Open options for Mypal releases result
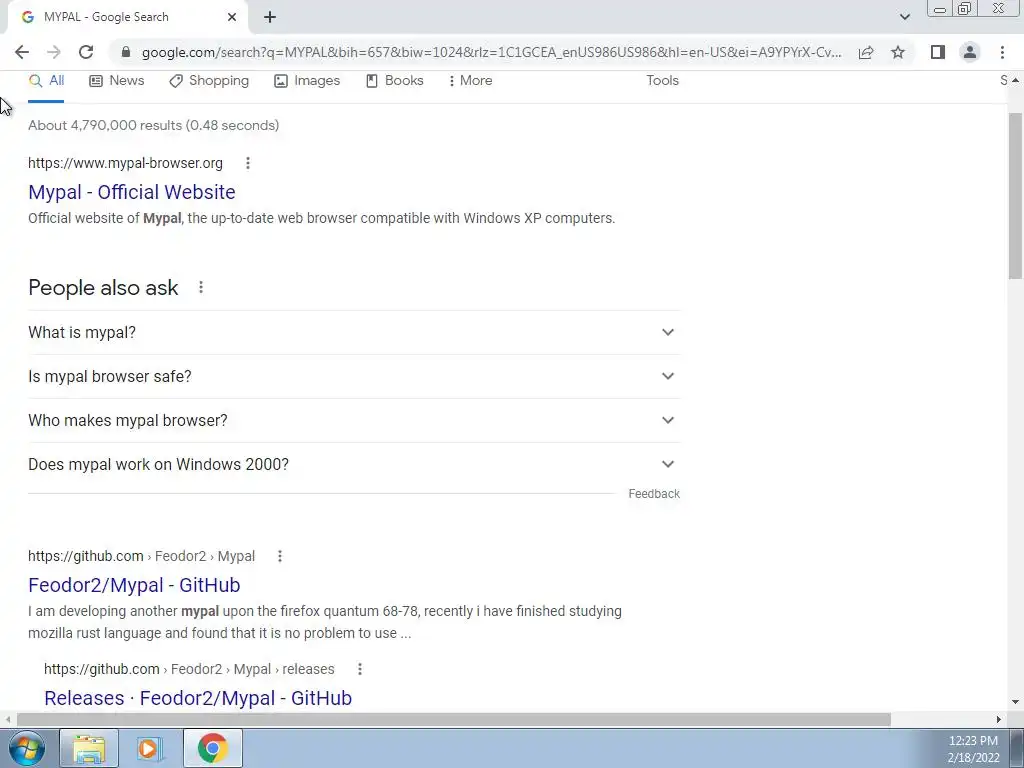The height and width of the screenshot is (768, 1024). [x=360, y=669]
